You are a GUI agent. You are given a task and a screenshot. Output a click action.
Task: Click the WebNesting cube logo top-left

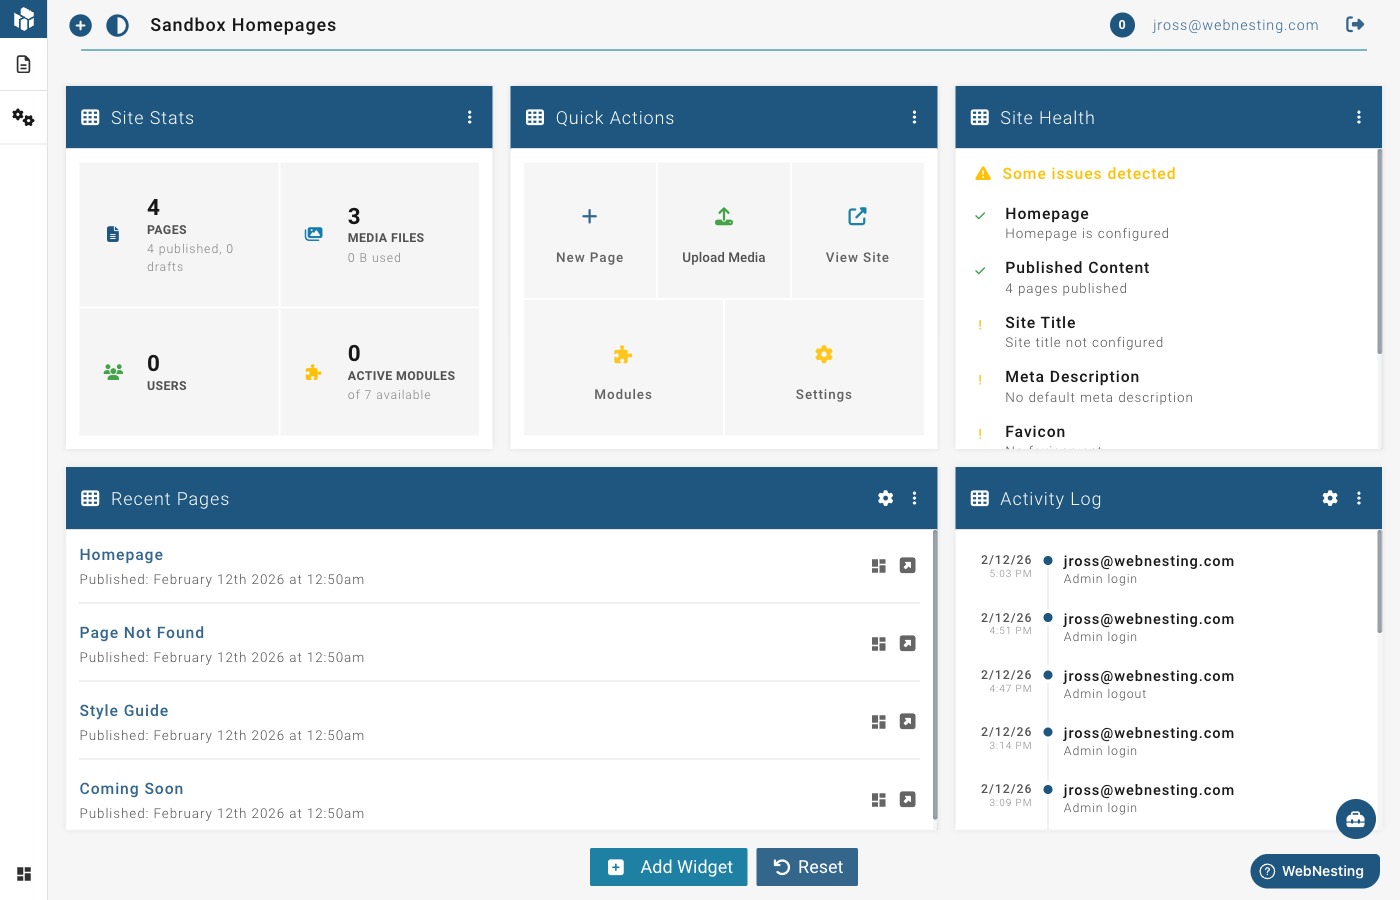click(23, 19)
